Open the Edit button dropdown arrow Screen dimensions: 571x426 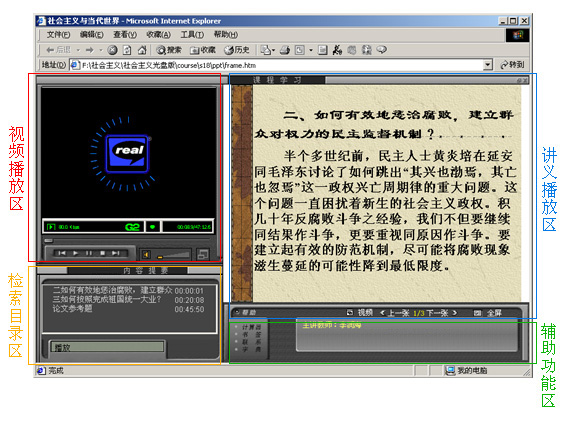[311, 50]
